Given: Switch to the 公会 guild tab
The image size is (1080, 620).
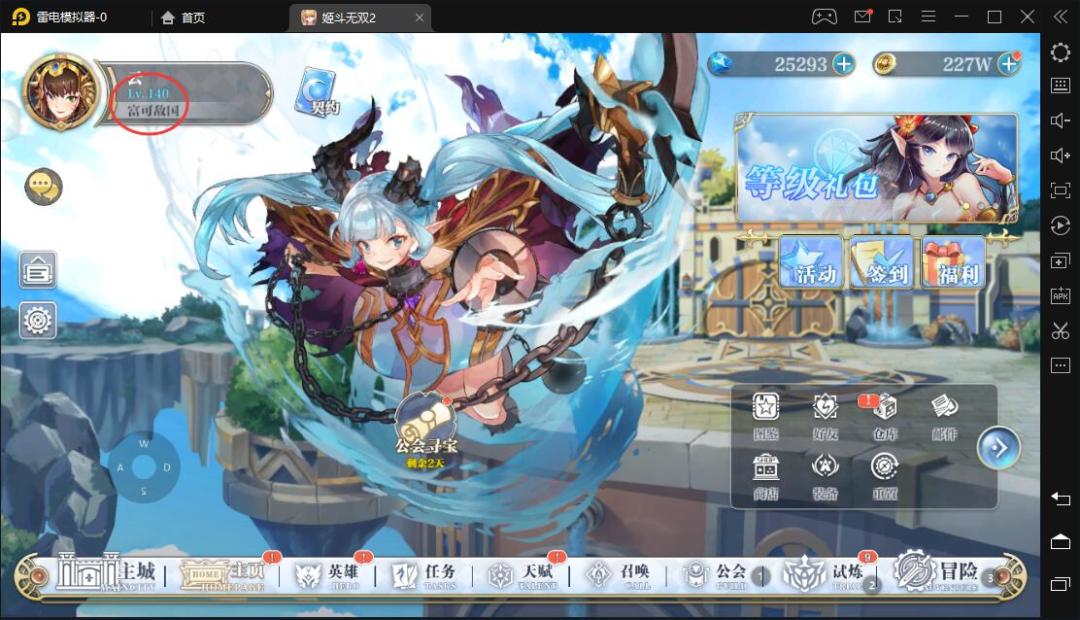Looking at the screenshot, I should point(714,575).
